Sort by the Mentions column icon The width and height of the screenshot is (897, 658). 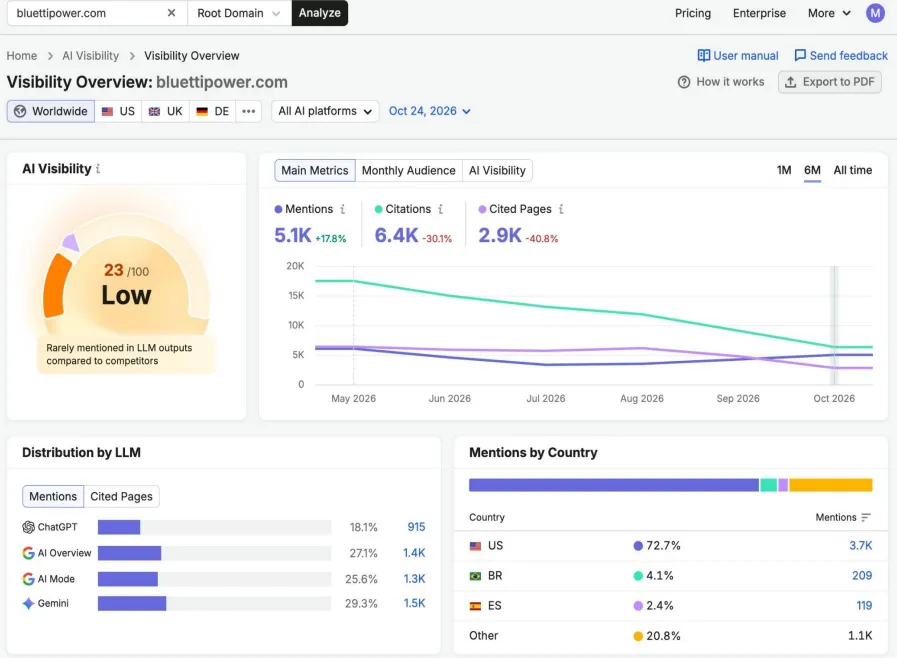pyautogui.click(x=866, y=517)
